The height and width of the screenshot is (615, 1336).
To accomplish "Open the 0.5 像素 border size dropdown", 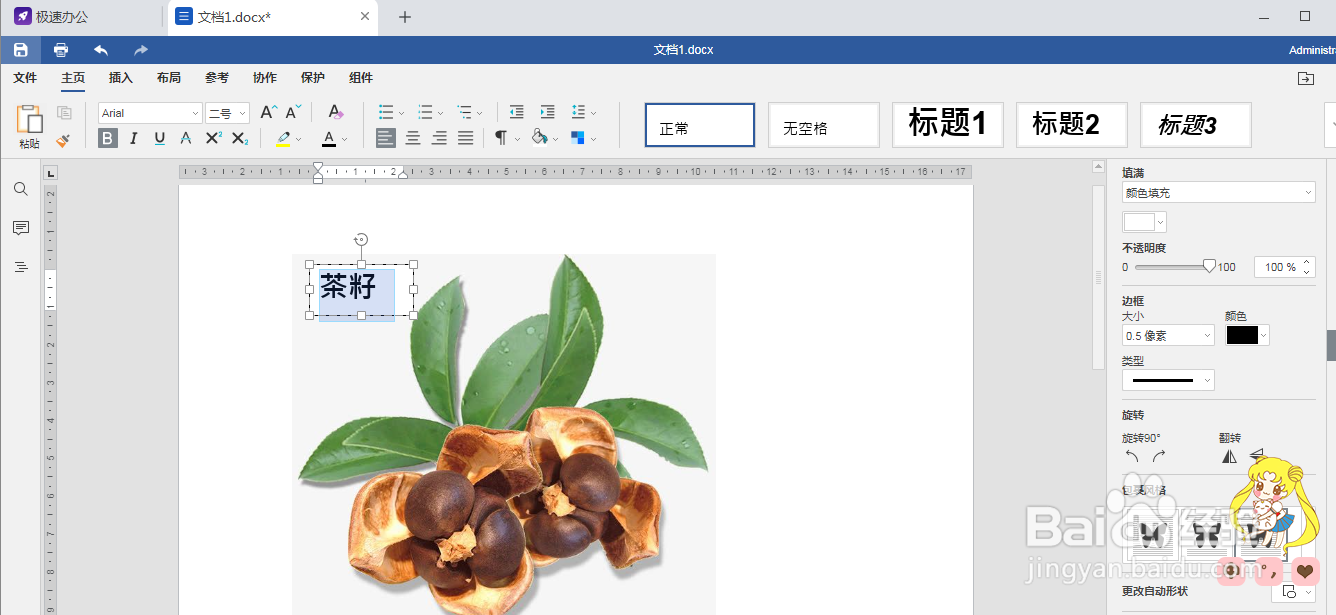I will tap(1168, 336).
